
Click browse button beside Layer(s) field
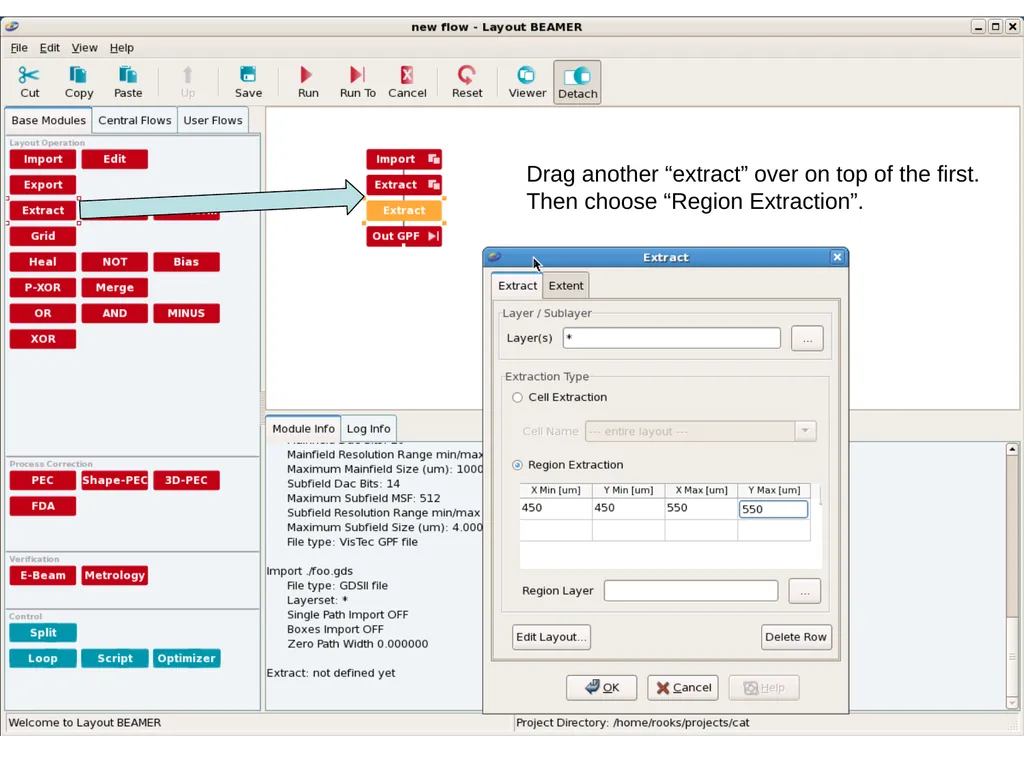(807, 339)
